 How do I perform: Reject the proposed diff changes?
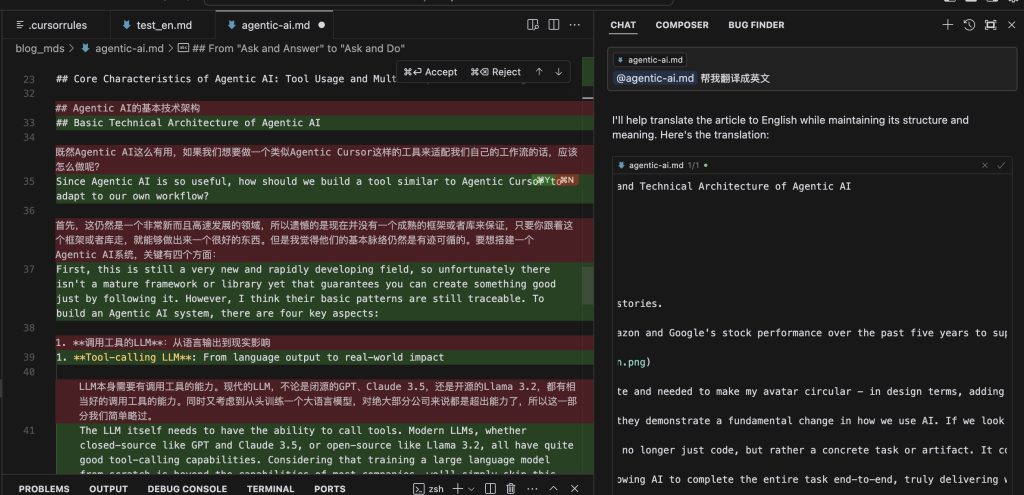(x=496, y=72)
